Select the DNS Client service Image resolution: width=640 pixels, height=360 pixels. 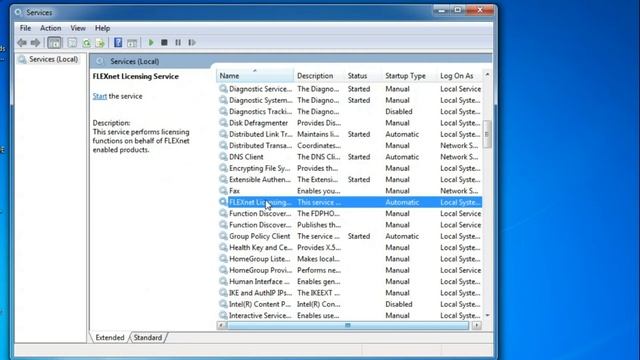pyautogui.click(x=350, y=157)
